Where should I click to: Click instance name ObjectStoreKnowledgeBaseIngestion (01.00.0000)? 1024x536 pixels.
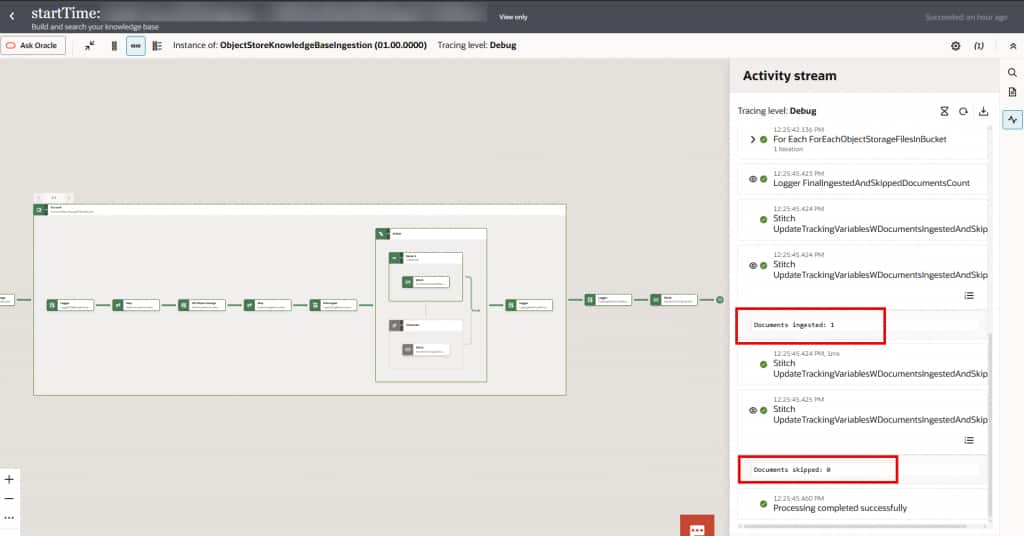click(x=323, y=46)
